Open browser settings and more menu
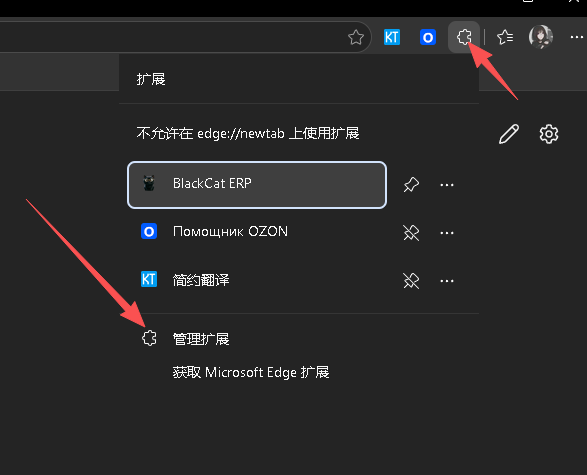The image size is (587, 475). 577,37
